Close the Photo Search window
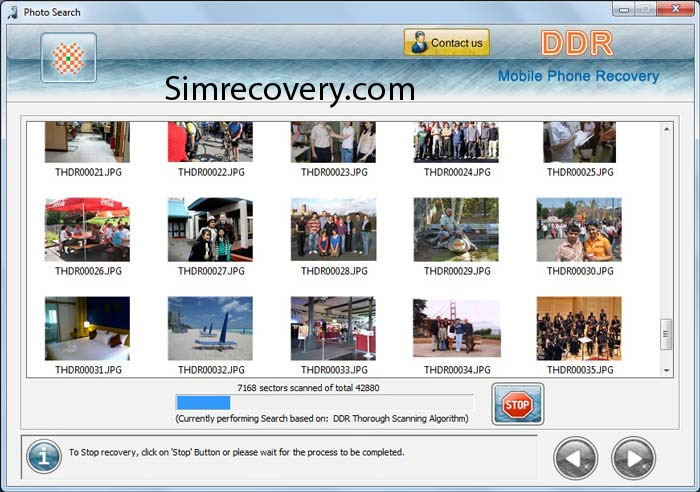Image resolution: width=700 pixels, height=492 pixels. coord(676,9)
